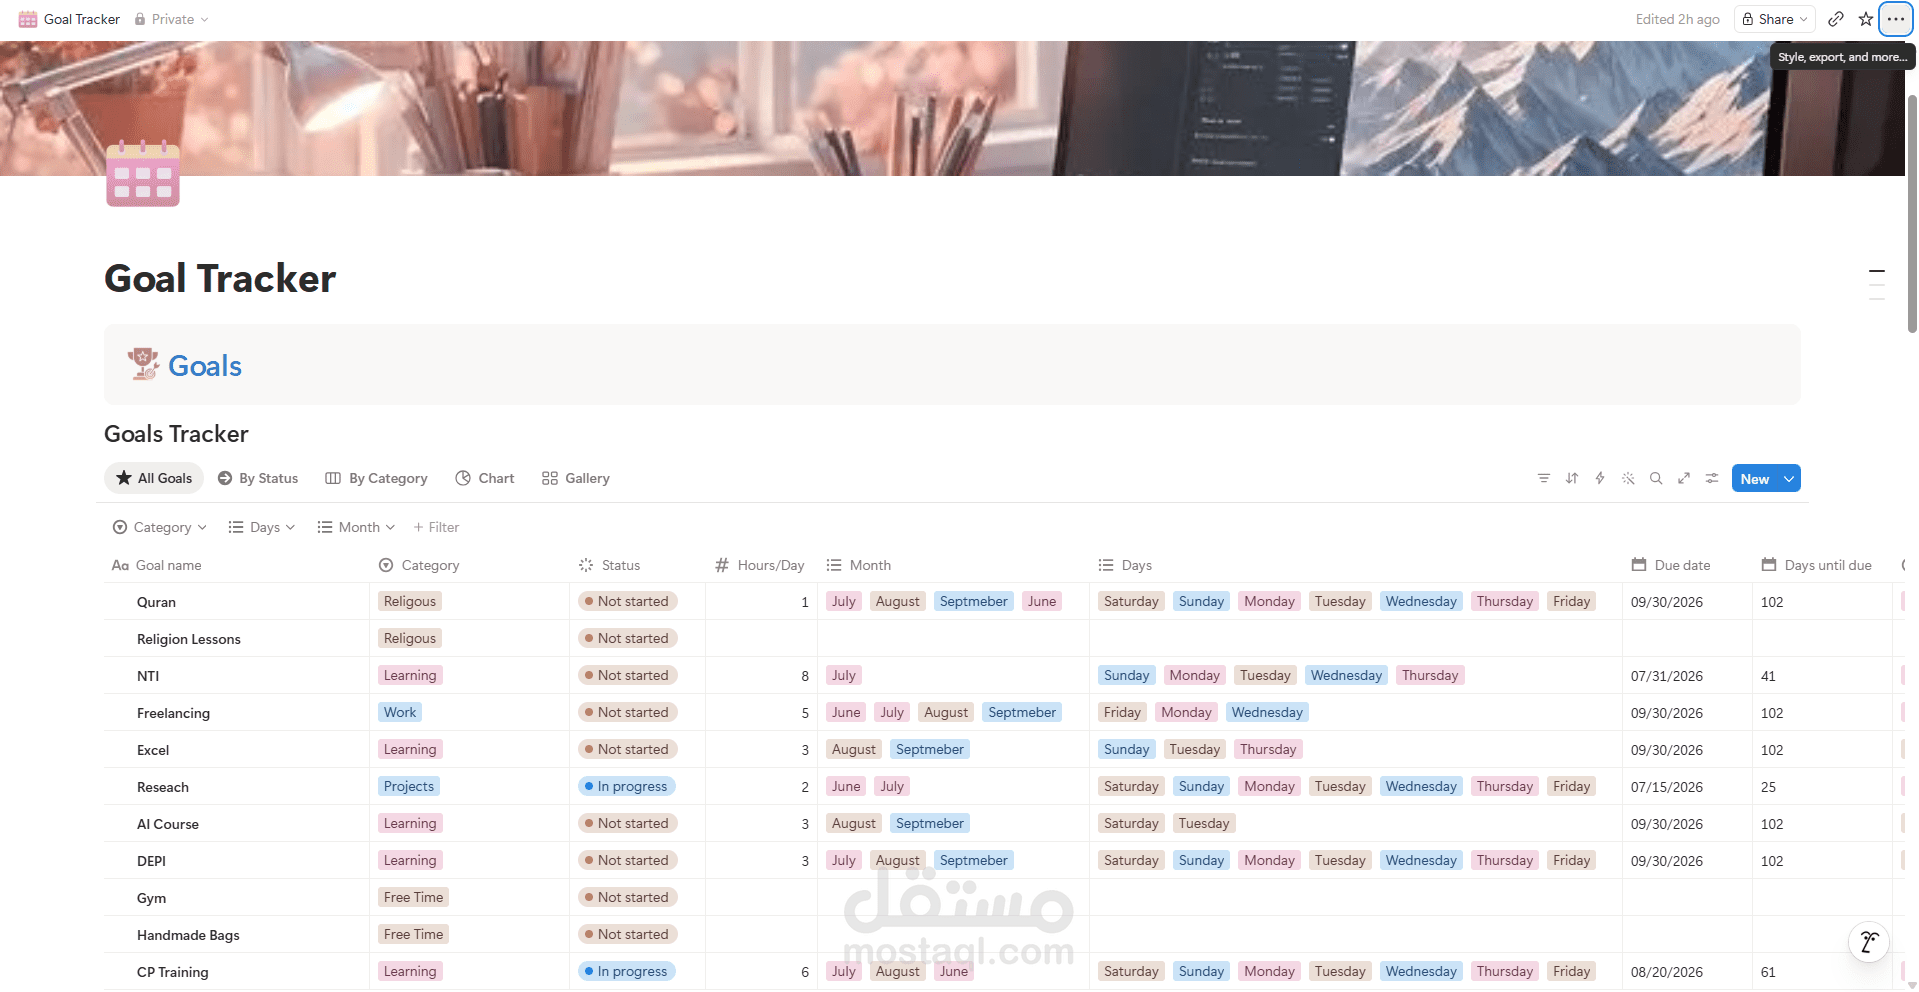Viewport: 1919px width, 992px height.
Task: Click the Hours/Day value 8 for NTI
Action: (805, 676)
